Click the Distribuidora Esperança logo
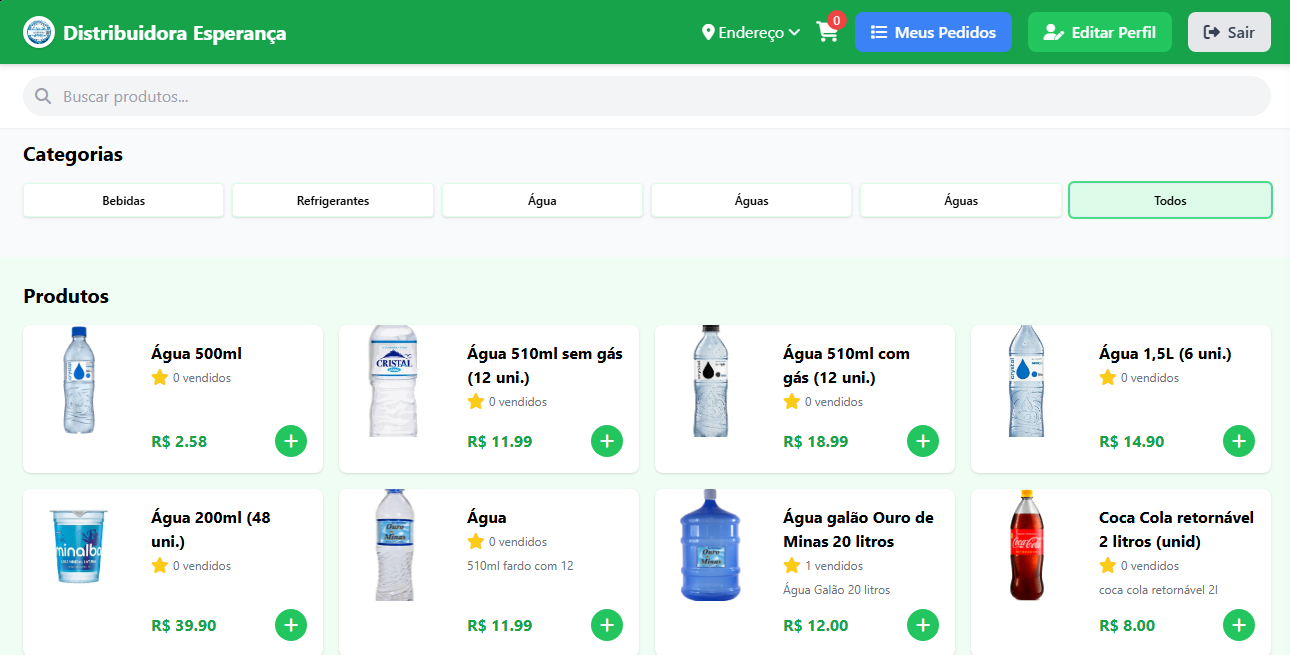This screenshot has width=1290, height=655. coord(39,32)
